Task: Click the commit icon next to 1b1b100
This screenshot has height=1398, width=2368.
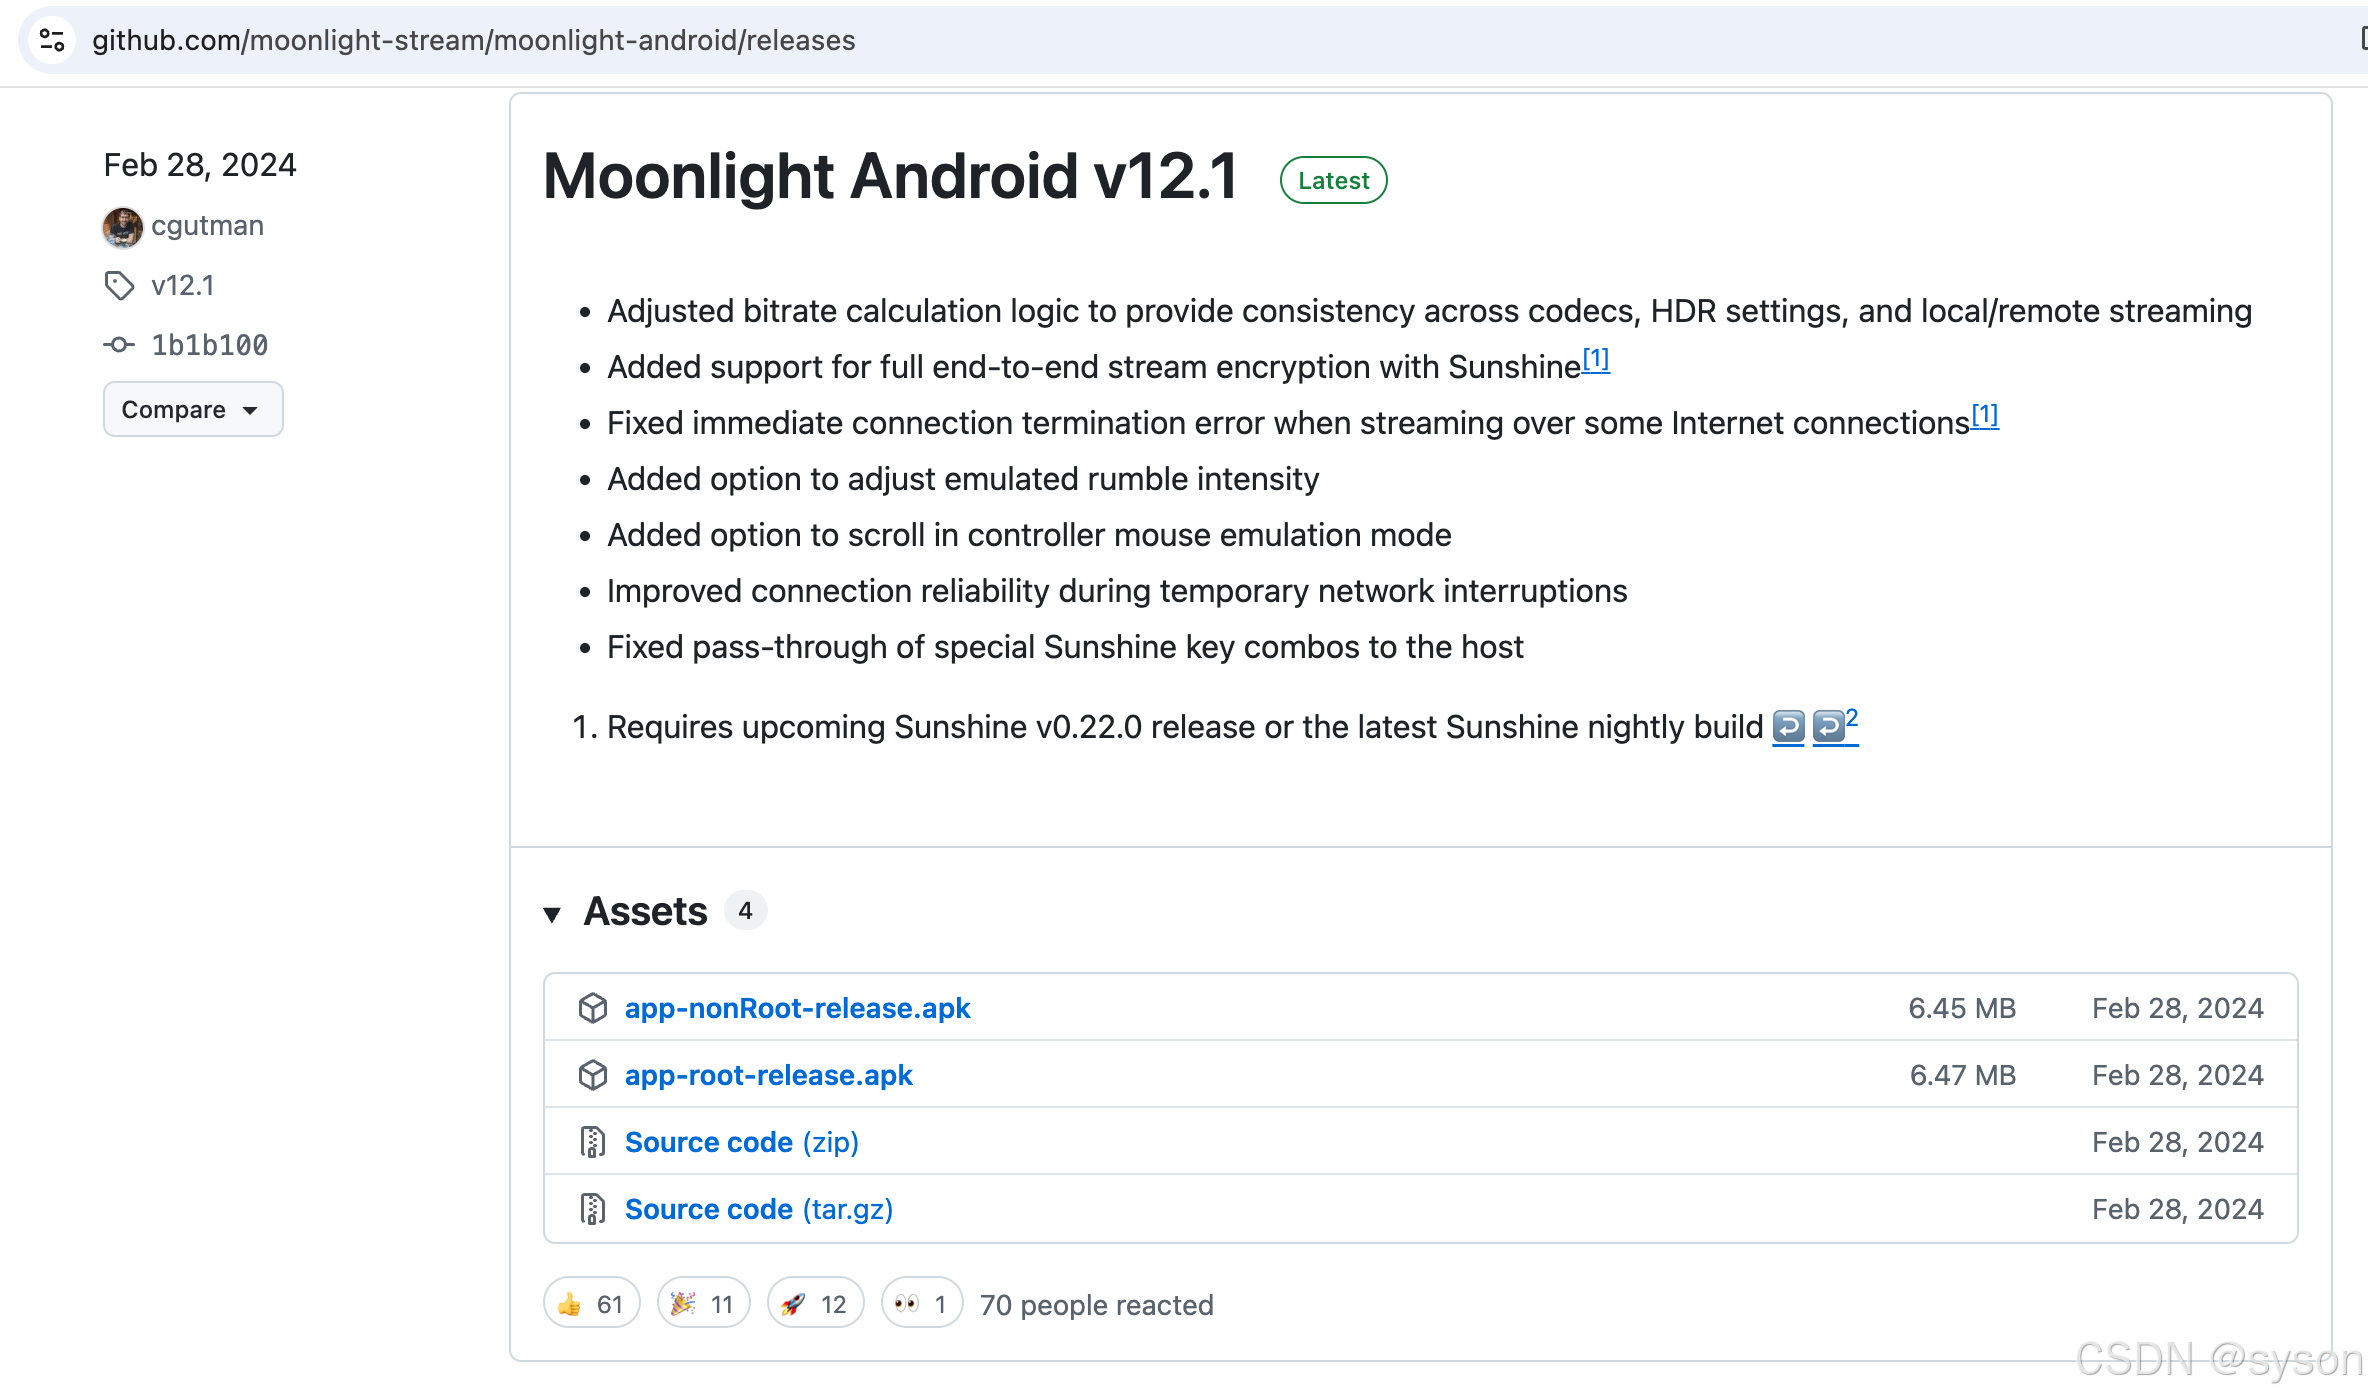Action: tap(119, 344)
